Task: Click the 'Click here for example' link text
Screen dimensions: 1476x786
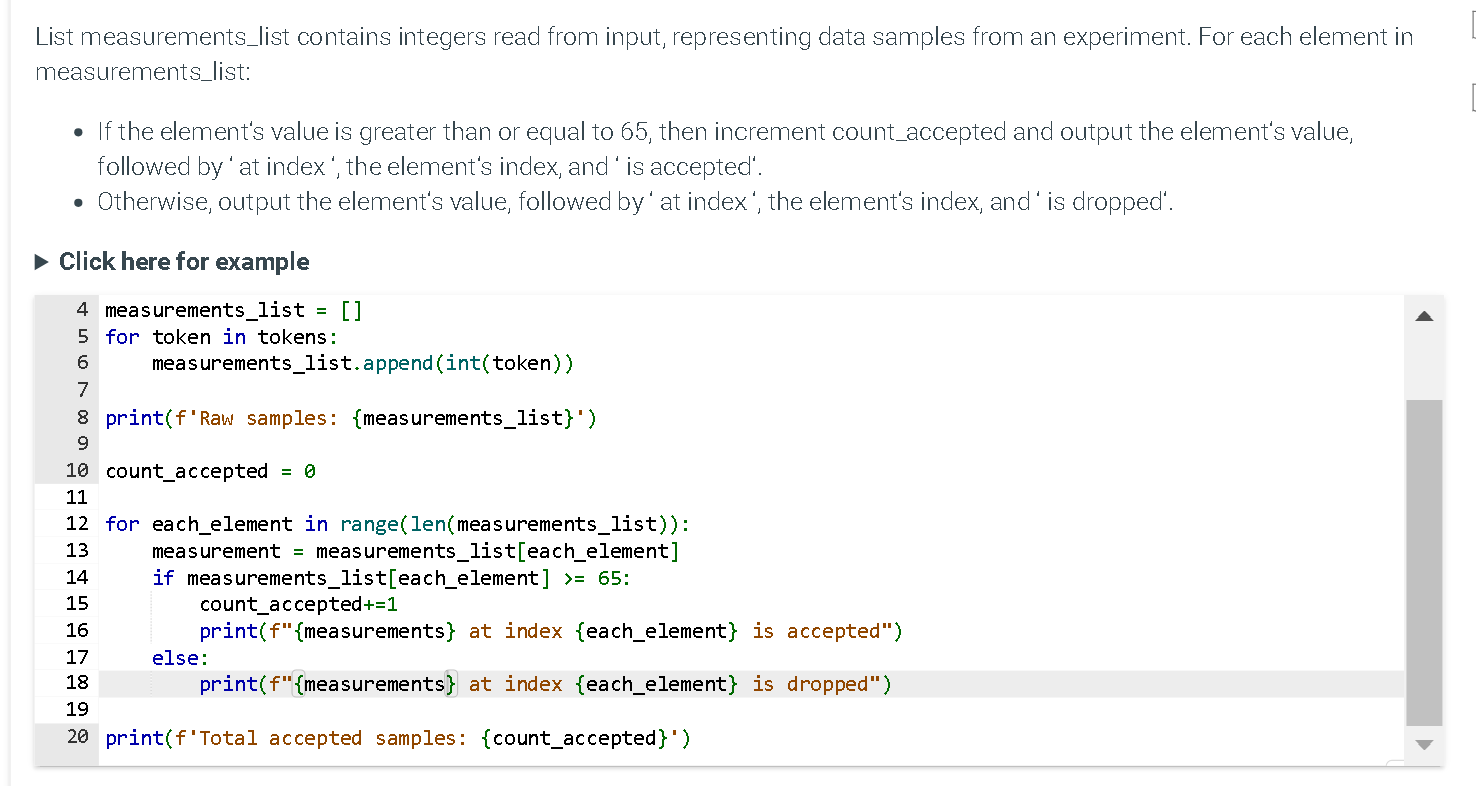Action: [x=183, y=261]
